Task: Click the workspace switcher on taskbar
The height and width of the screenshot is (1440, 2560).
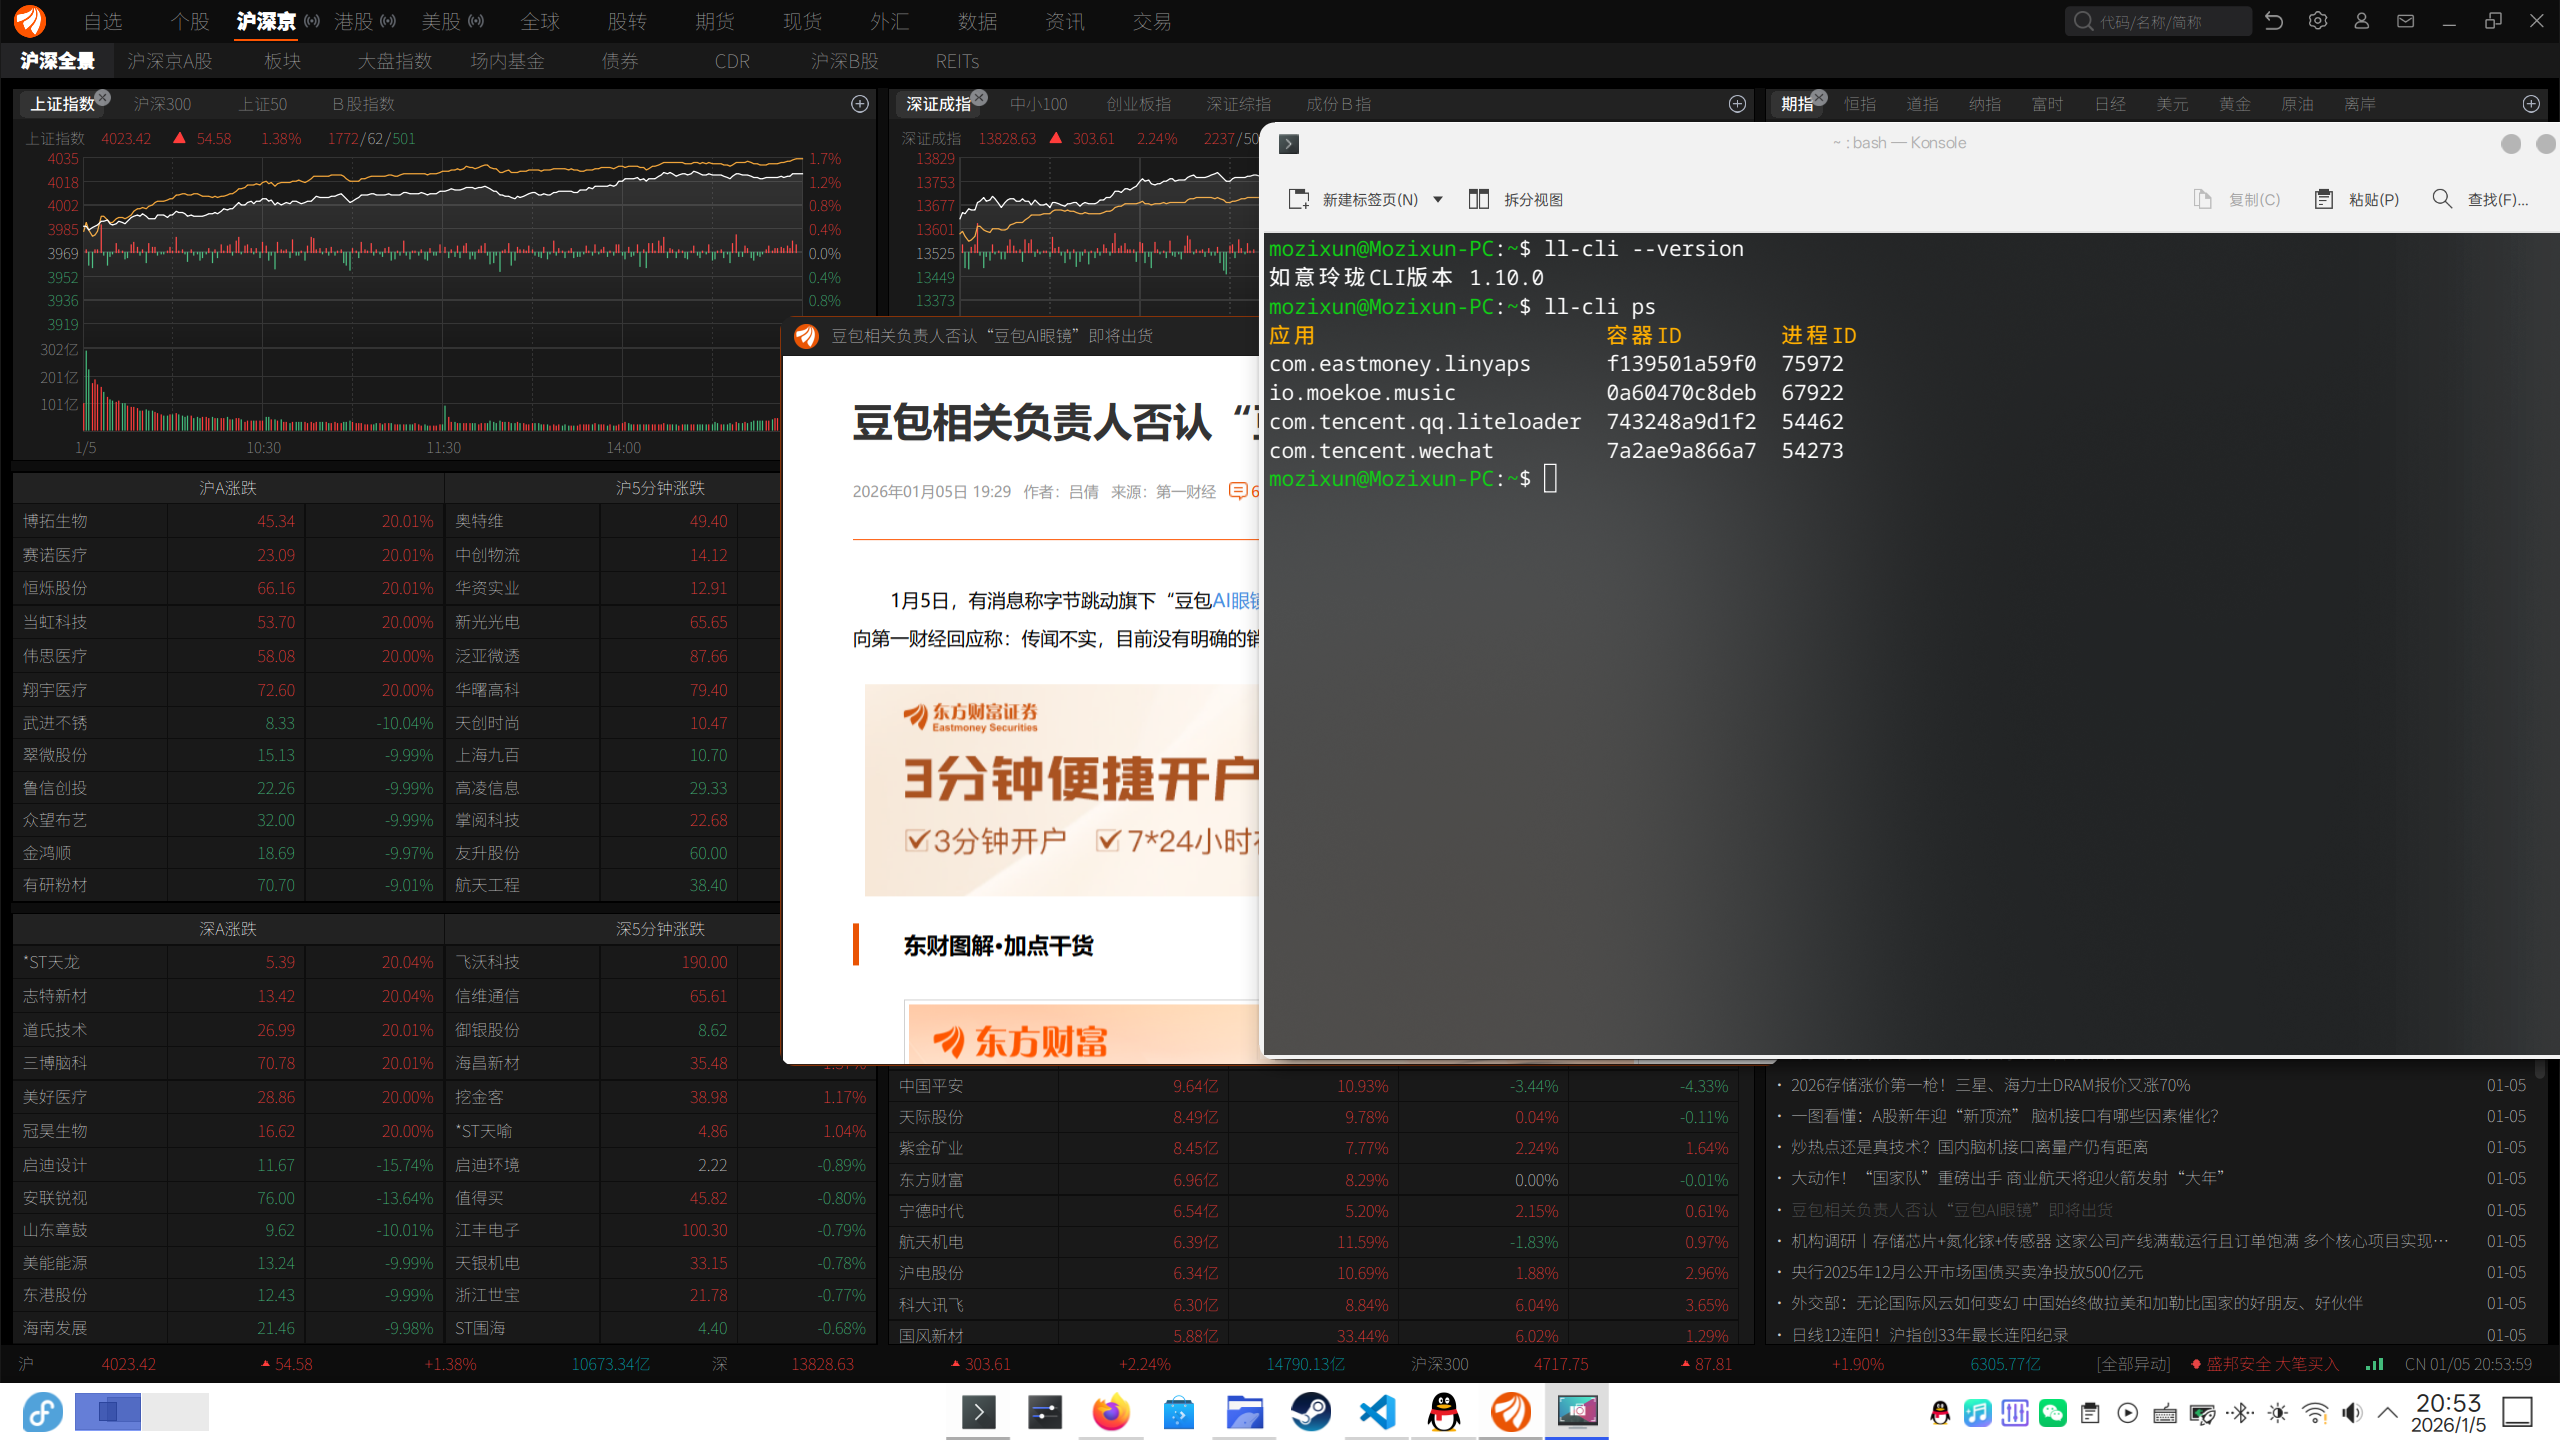Action: tap(141, 1412)
